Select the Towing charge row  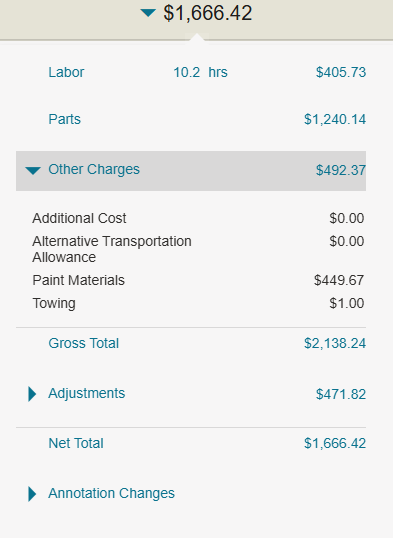(198, 303)
